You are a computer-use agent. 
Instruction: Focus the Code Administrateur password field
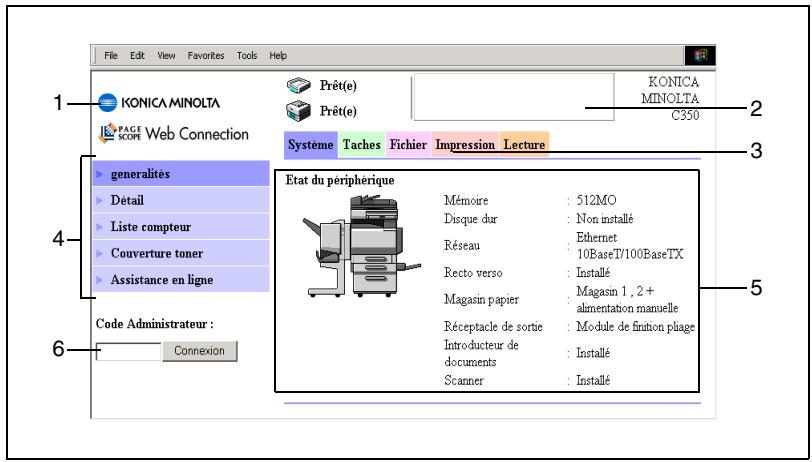tap(128, 351)
